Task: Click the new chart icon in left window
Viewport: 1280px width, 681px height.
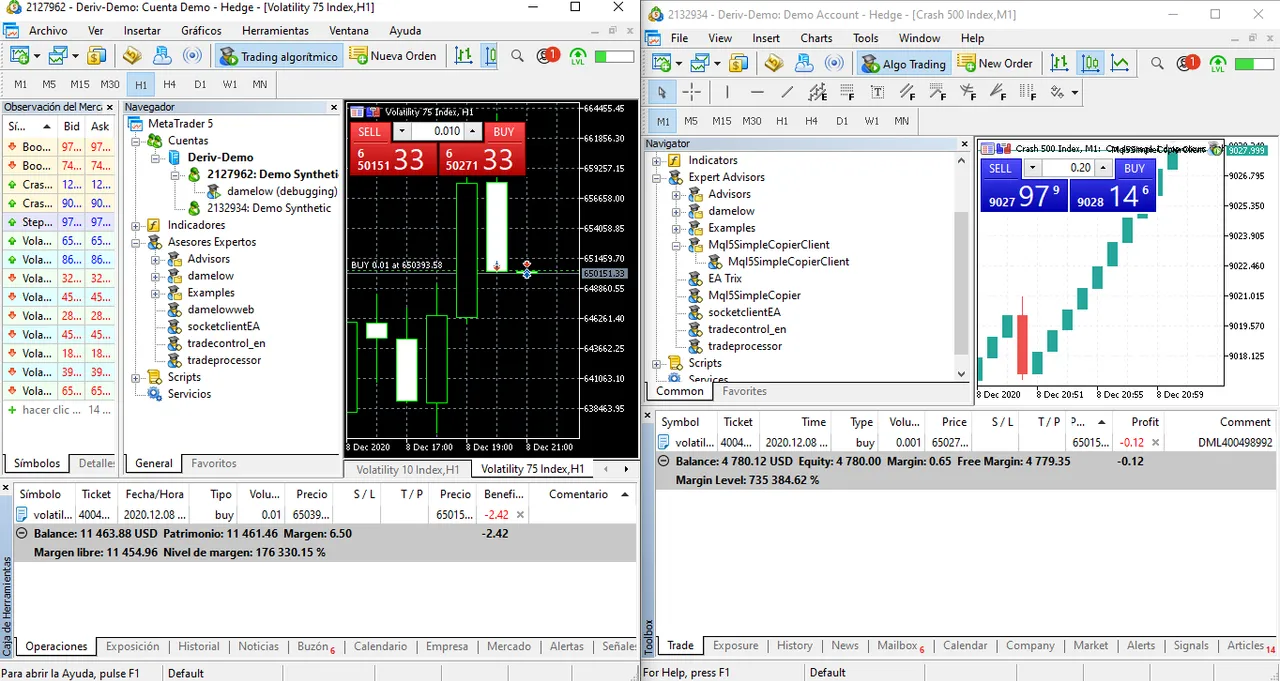Action: [22, 56]
